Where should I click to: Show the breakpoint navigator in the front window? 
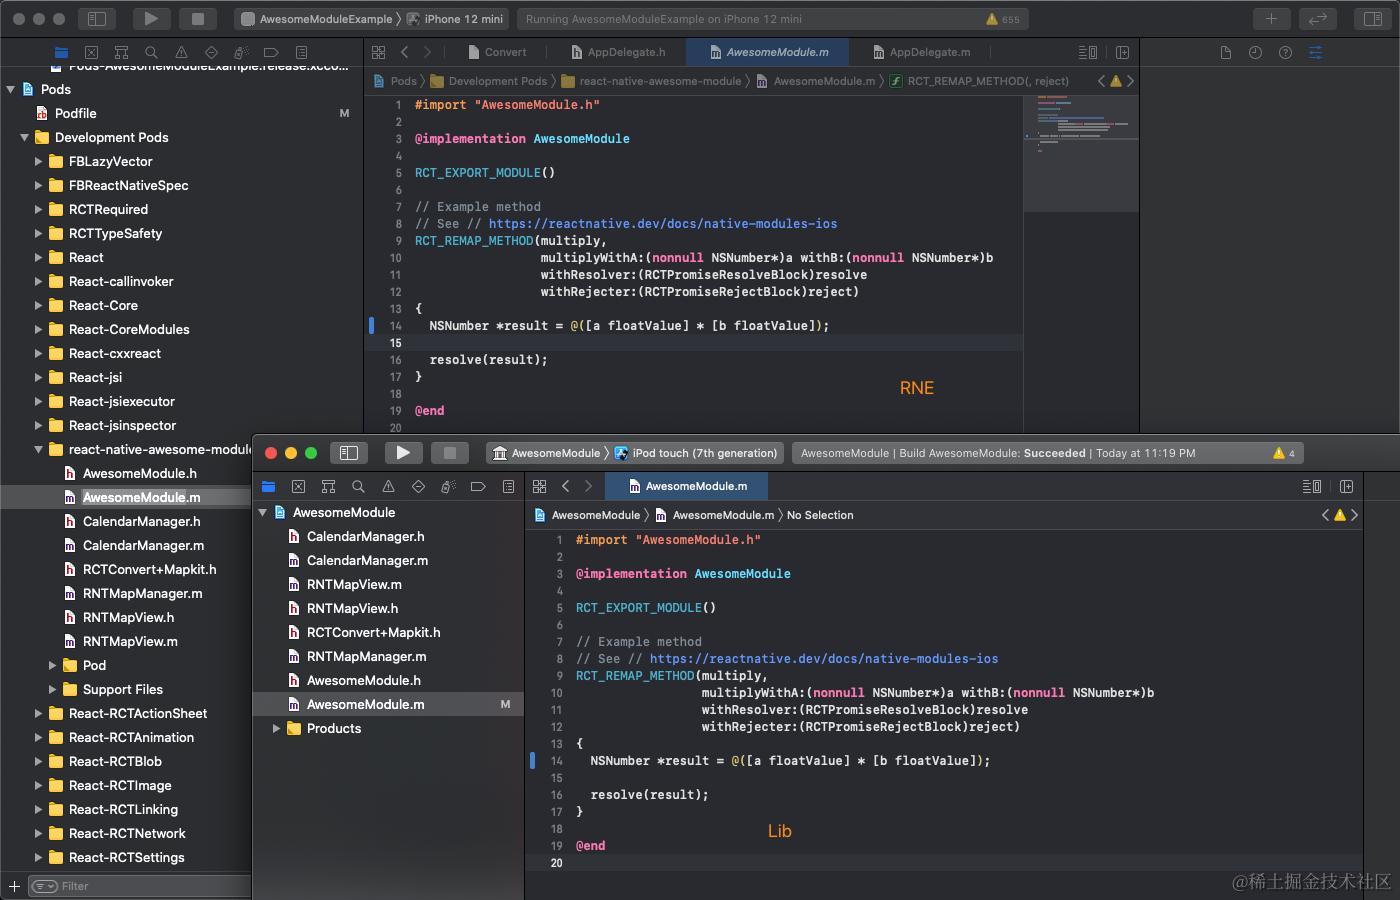478,487
